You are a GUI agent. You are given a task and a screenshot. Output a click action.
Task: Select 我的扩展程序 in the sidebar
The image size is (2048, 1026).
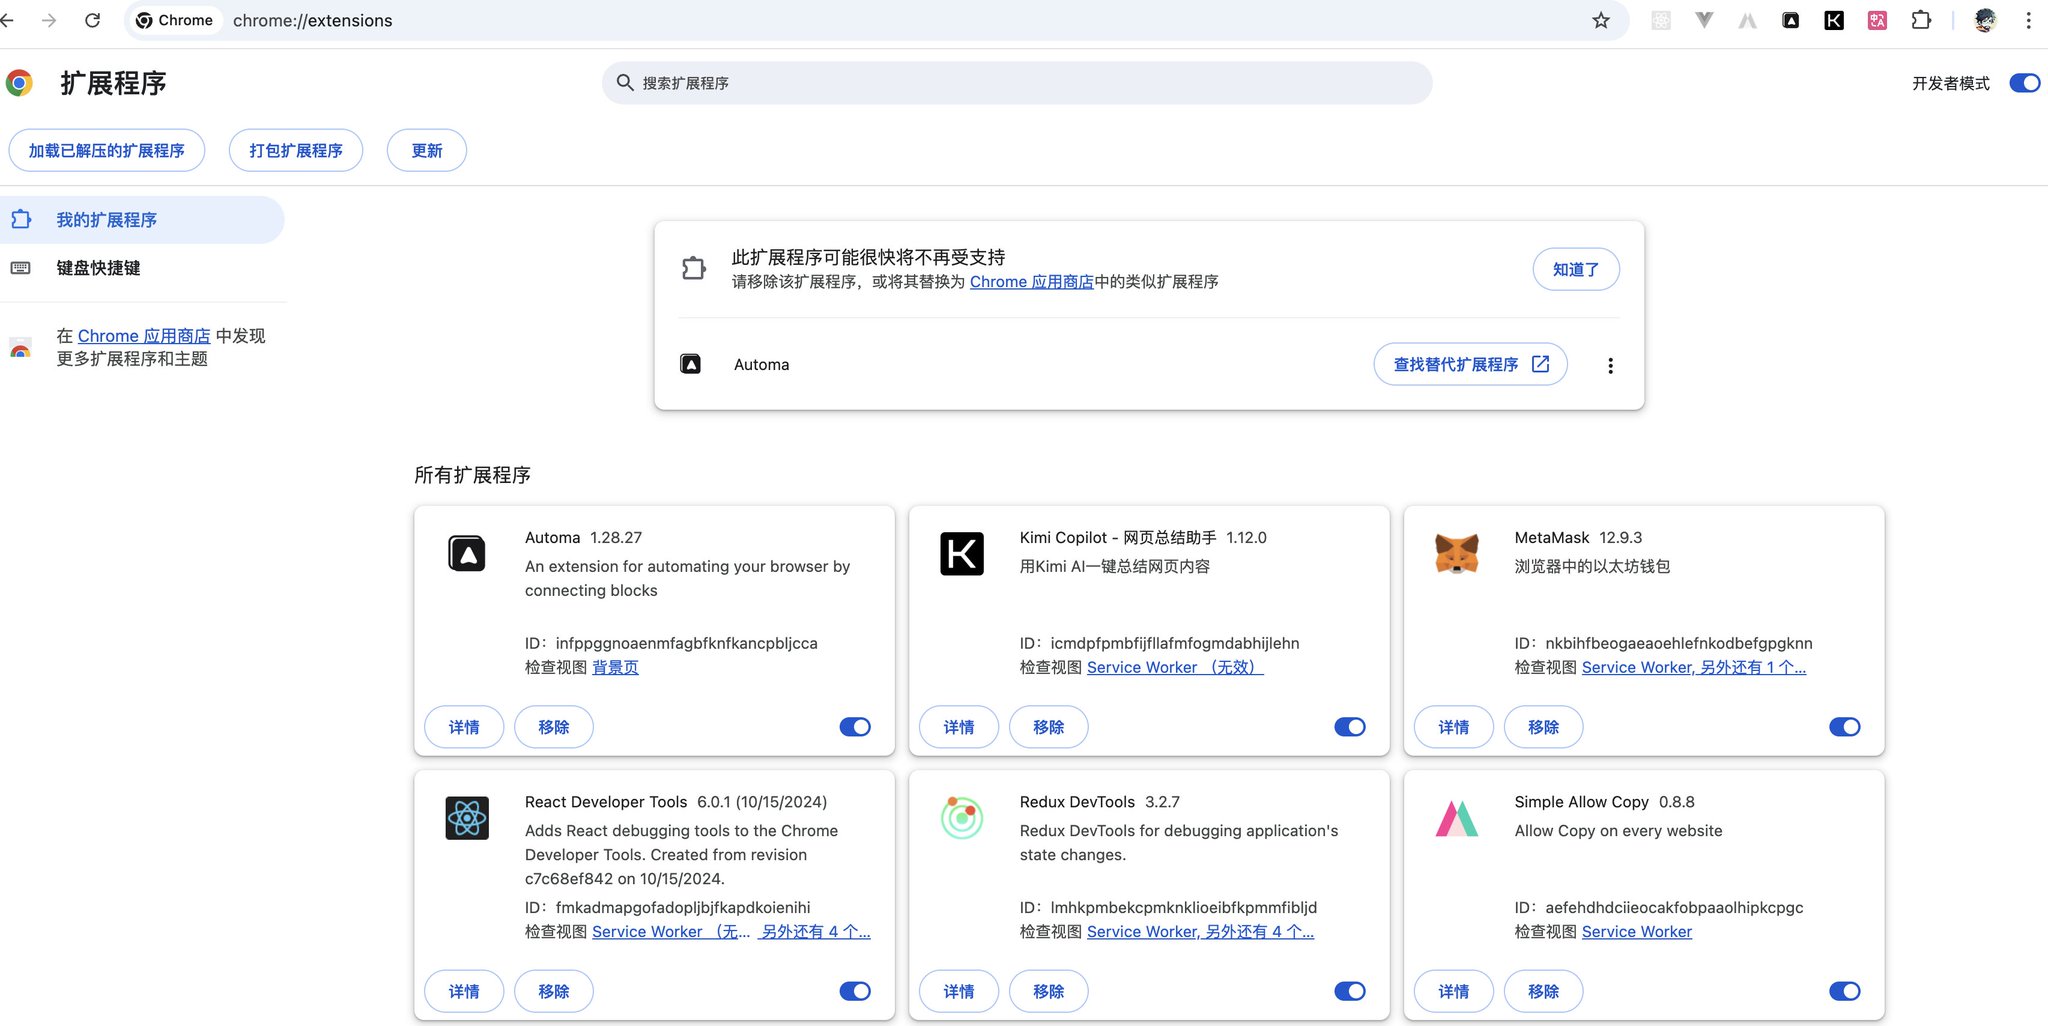(x=142, y=220)
